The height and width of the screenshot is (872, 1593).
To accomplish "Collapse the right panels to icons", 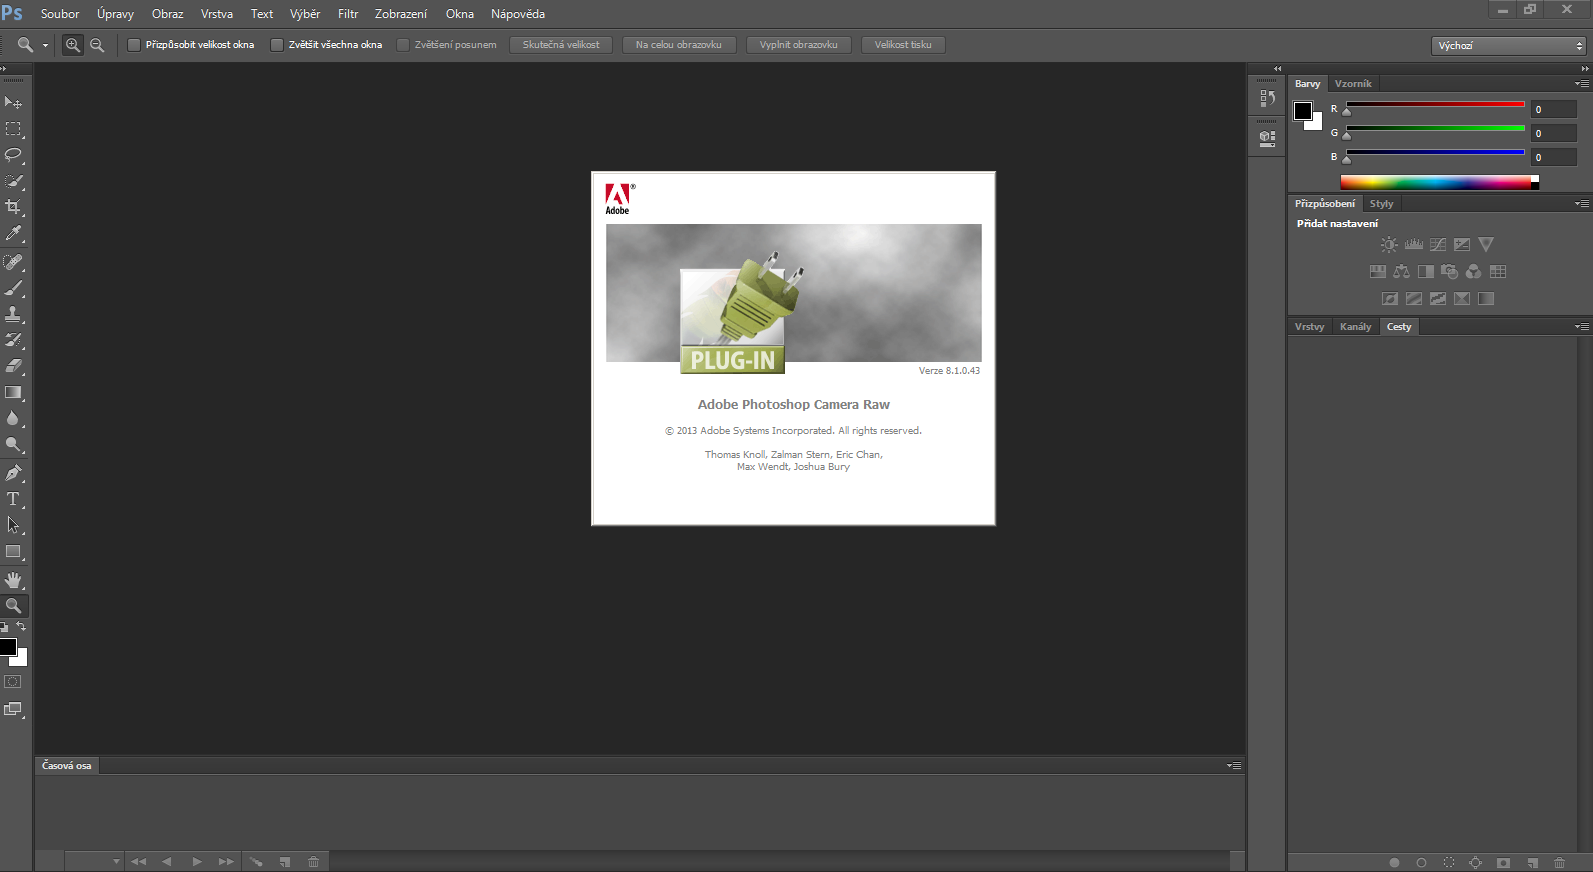I will 1584,68.
